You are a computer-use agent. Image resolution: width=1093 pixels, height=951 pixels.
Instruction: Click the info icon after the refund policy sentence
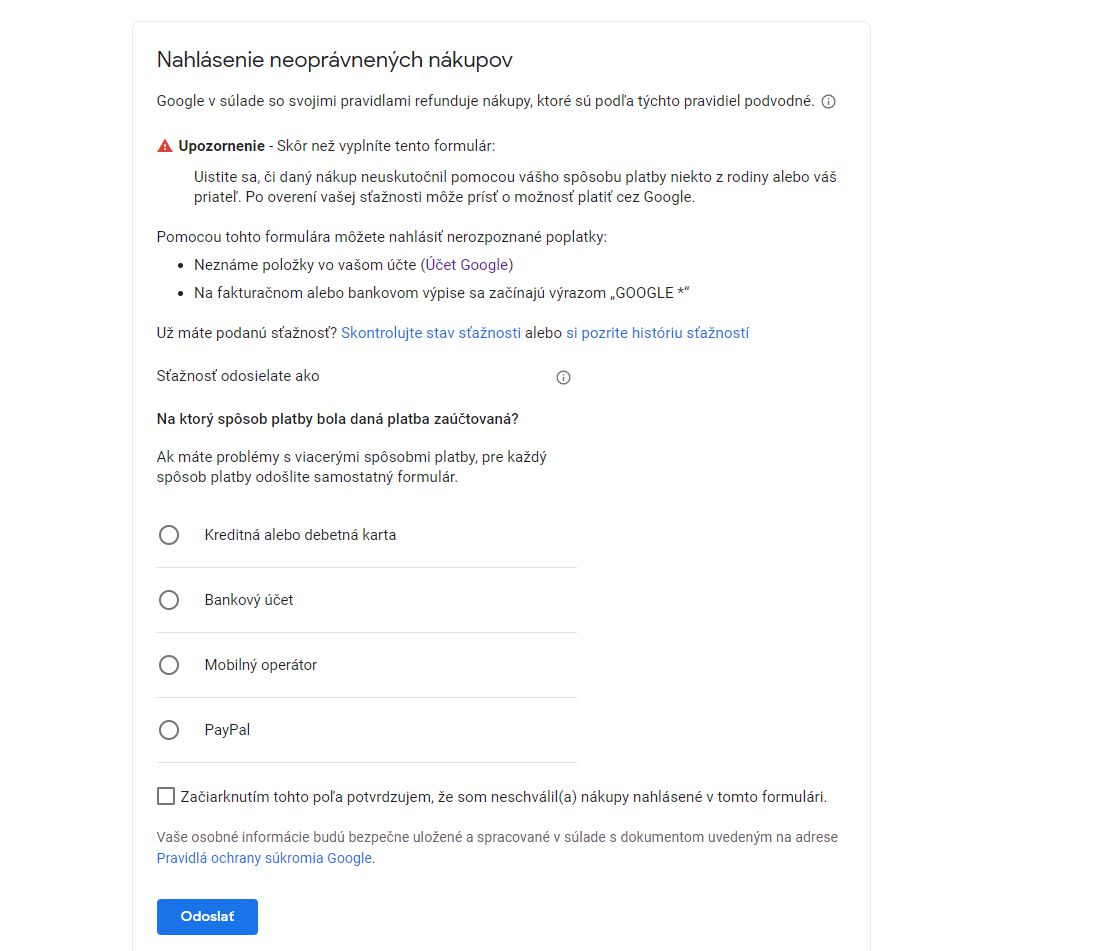[828, 102]
